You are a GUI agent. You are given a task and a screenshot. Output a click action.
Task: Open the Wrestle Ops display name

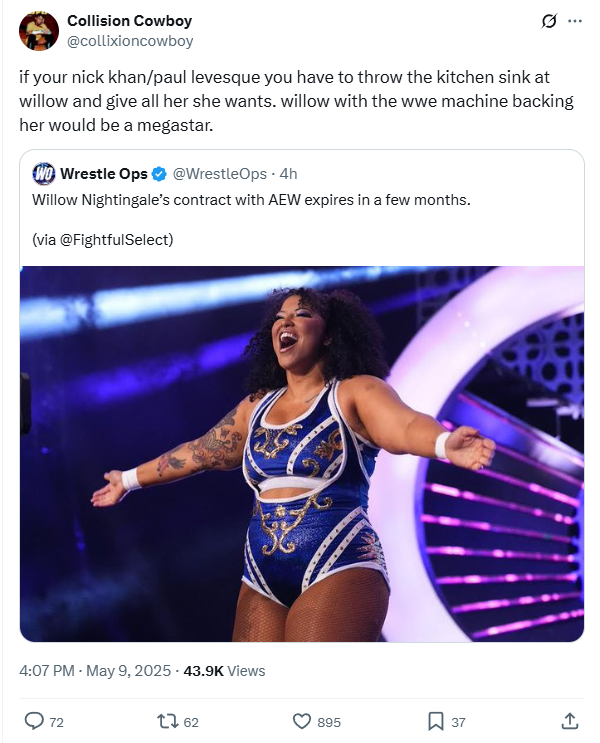point(104,174)
